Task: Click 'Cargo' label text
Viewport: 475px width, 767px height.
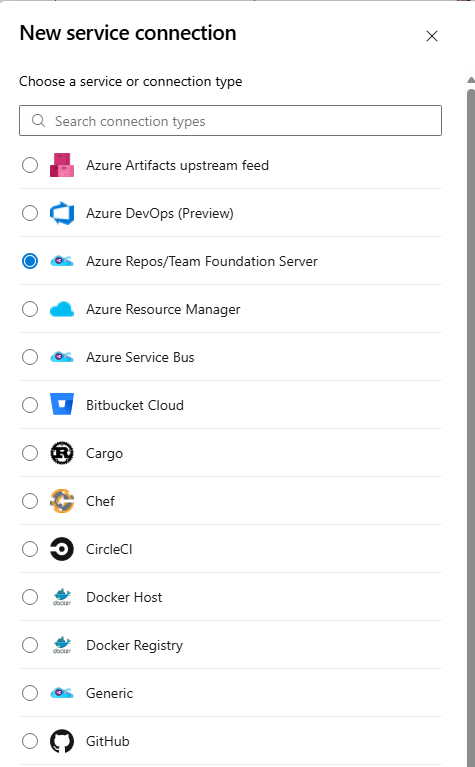Action: coord(105,454)
